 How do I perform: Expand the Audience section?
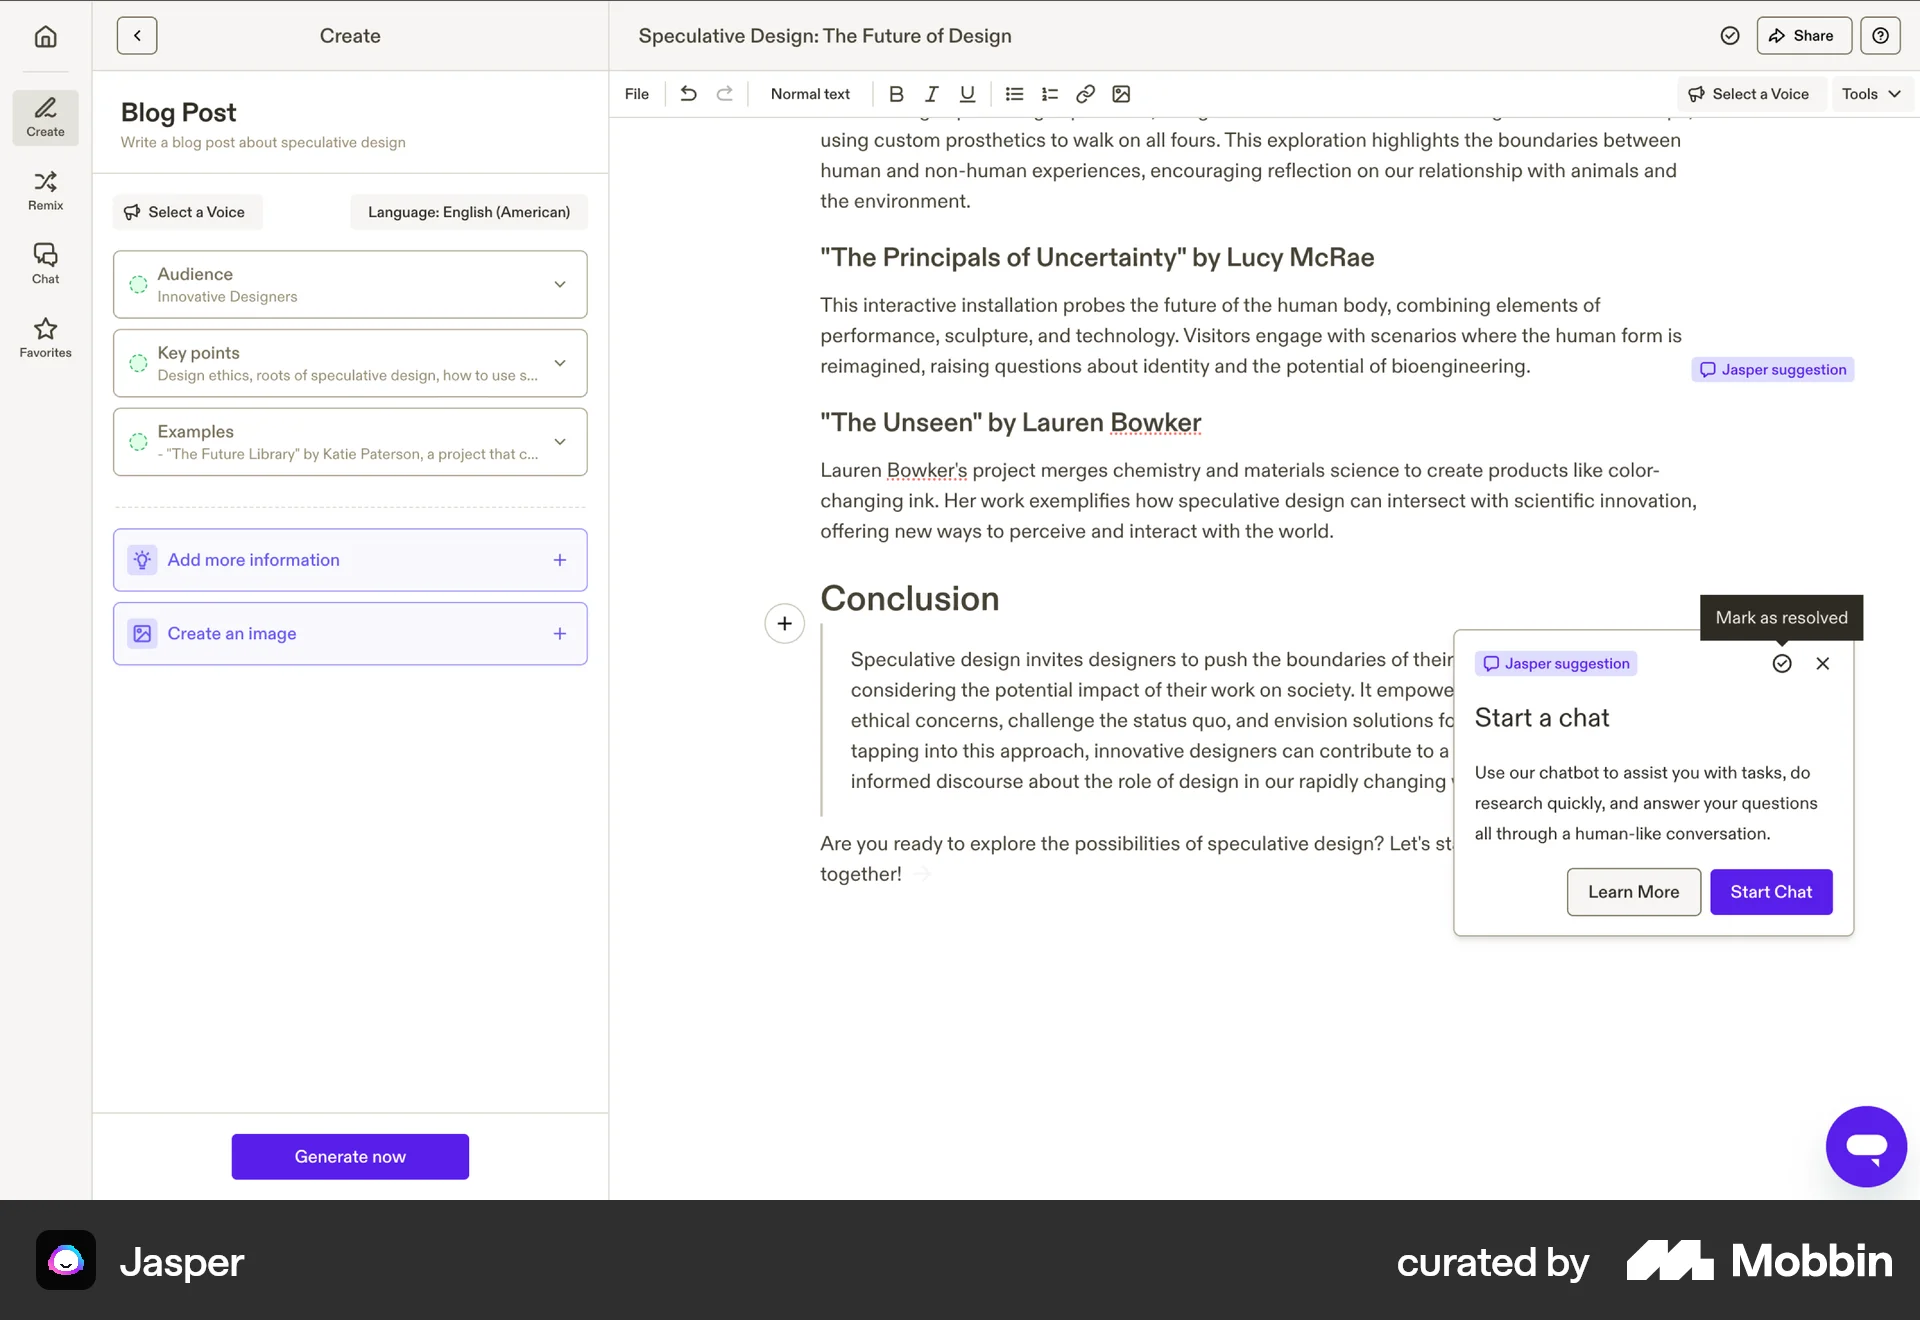560,284
